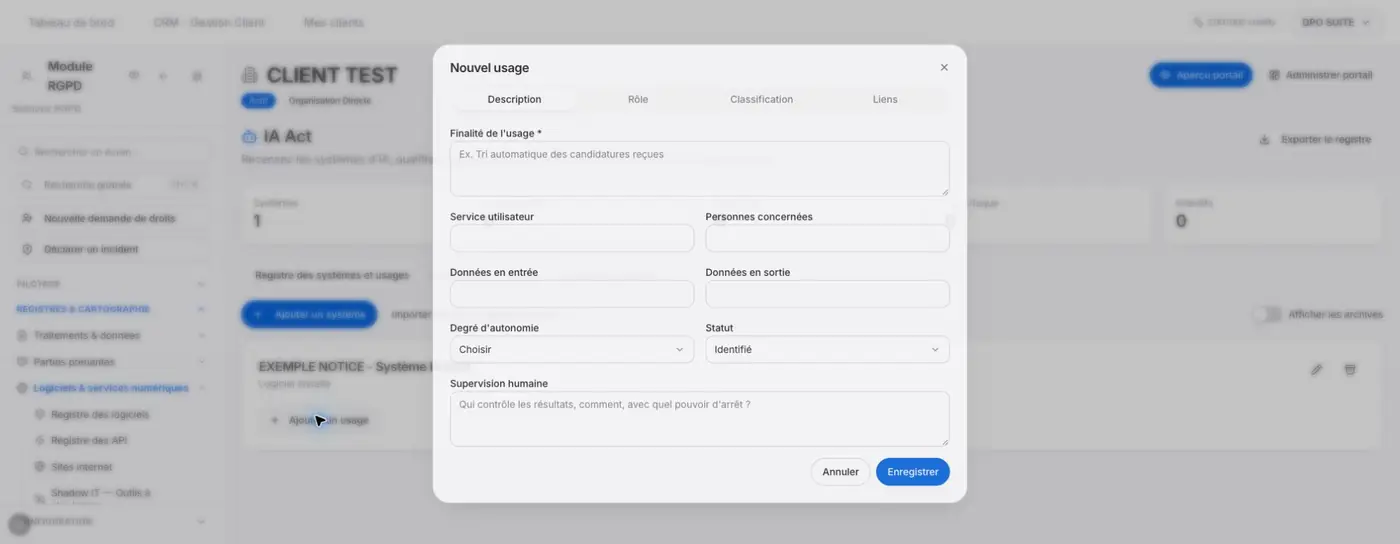
Task: Open the Mes clients nav item
Action: [x=334, y=22]
